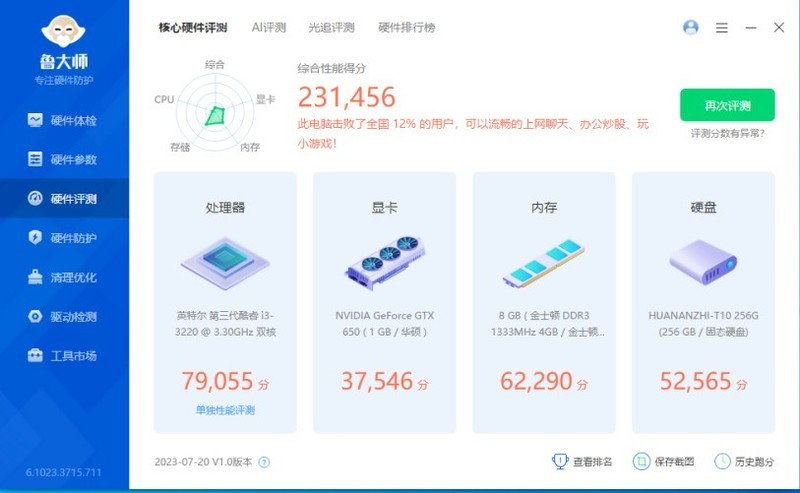This screenshot has height=493, width=800.
Task: Click the disk score 52,565
Action: (x=696, y=381)
